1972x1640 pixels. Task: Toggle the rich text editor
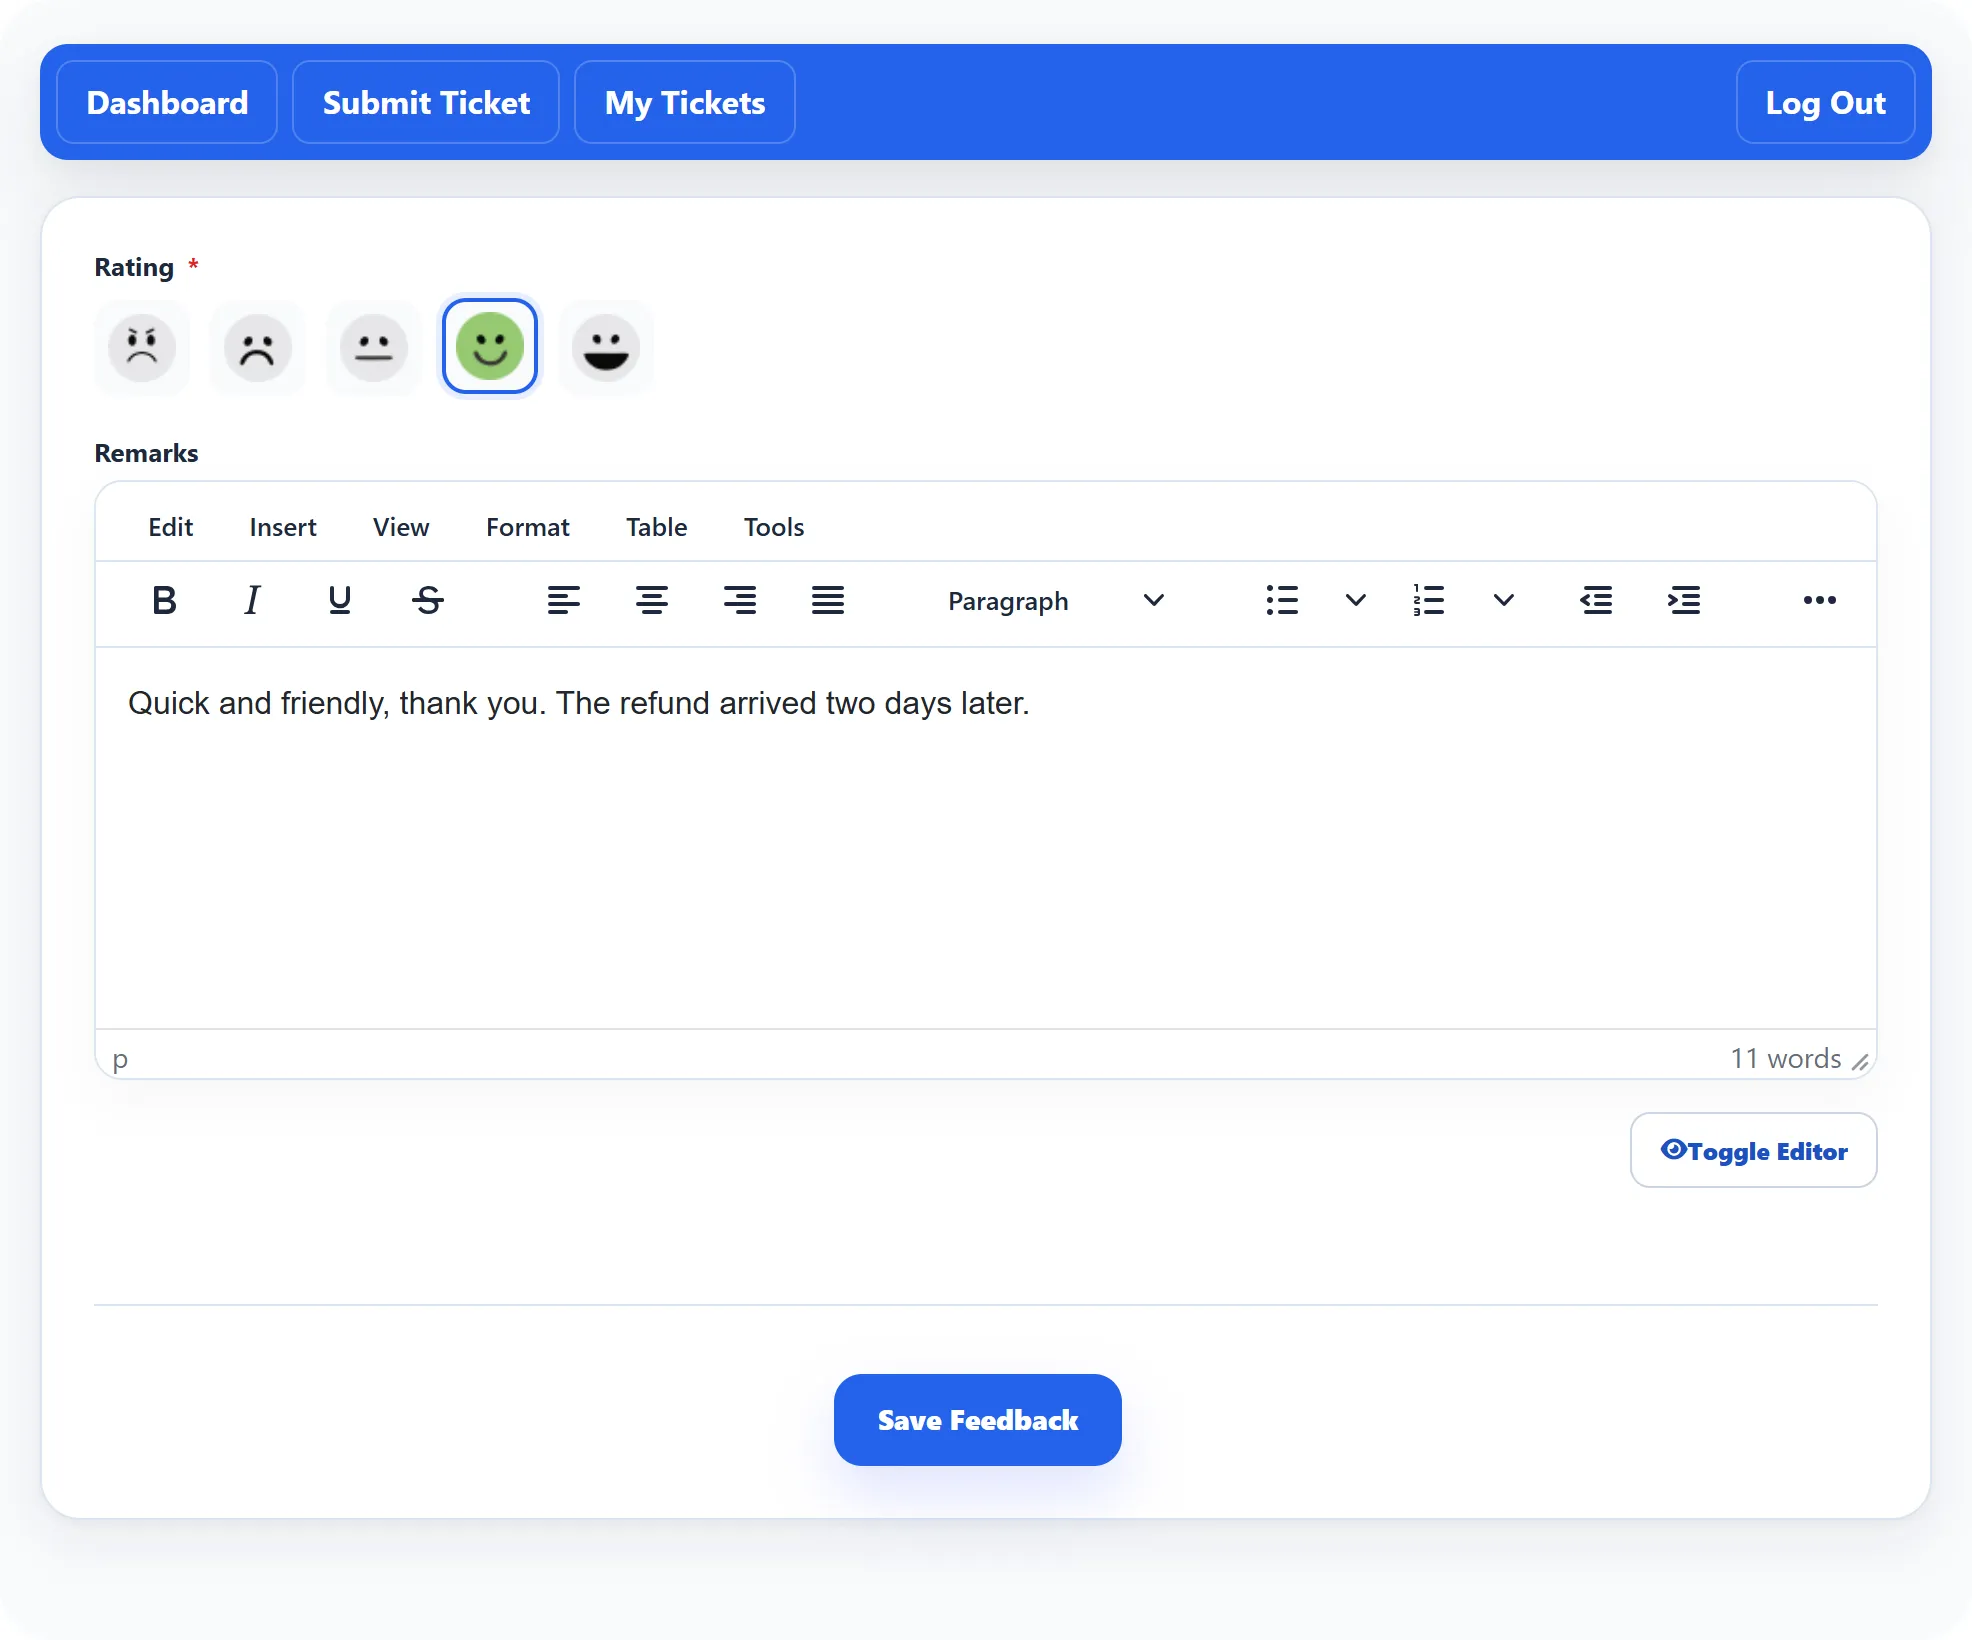click(x=1754, y=1150)
